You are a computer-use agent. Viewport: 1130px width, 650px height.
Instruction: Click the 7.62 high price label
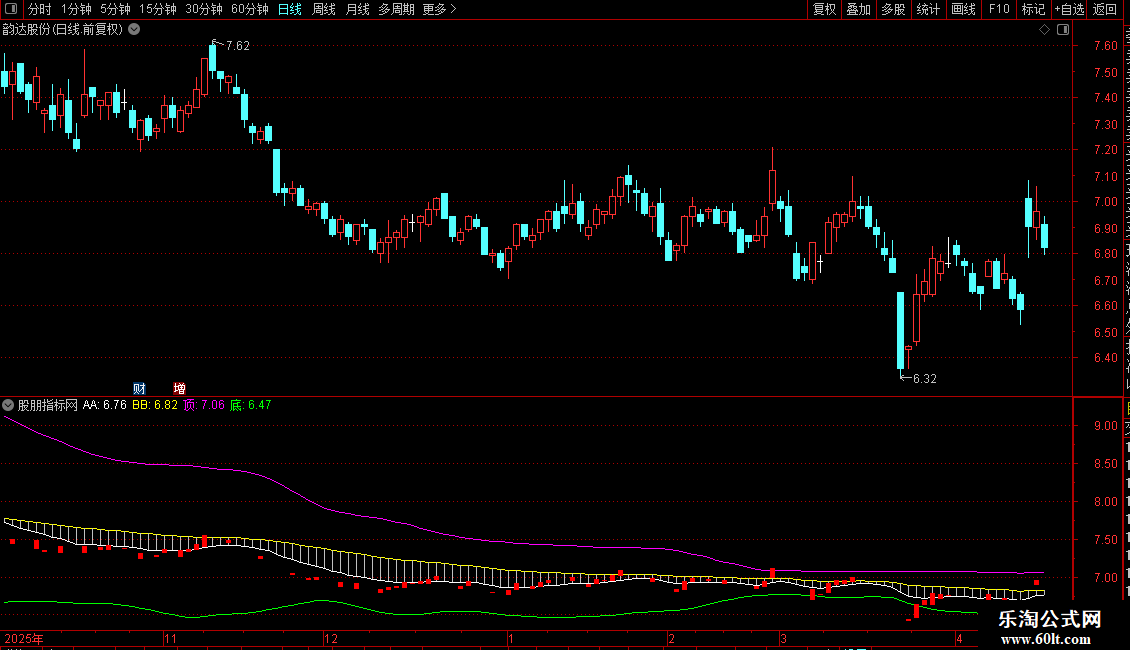pyautogui.click(x=237, y=46)
